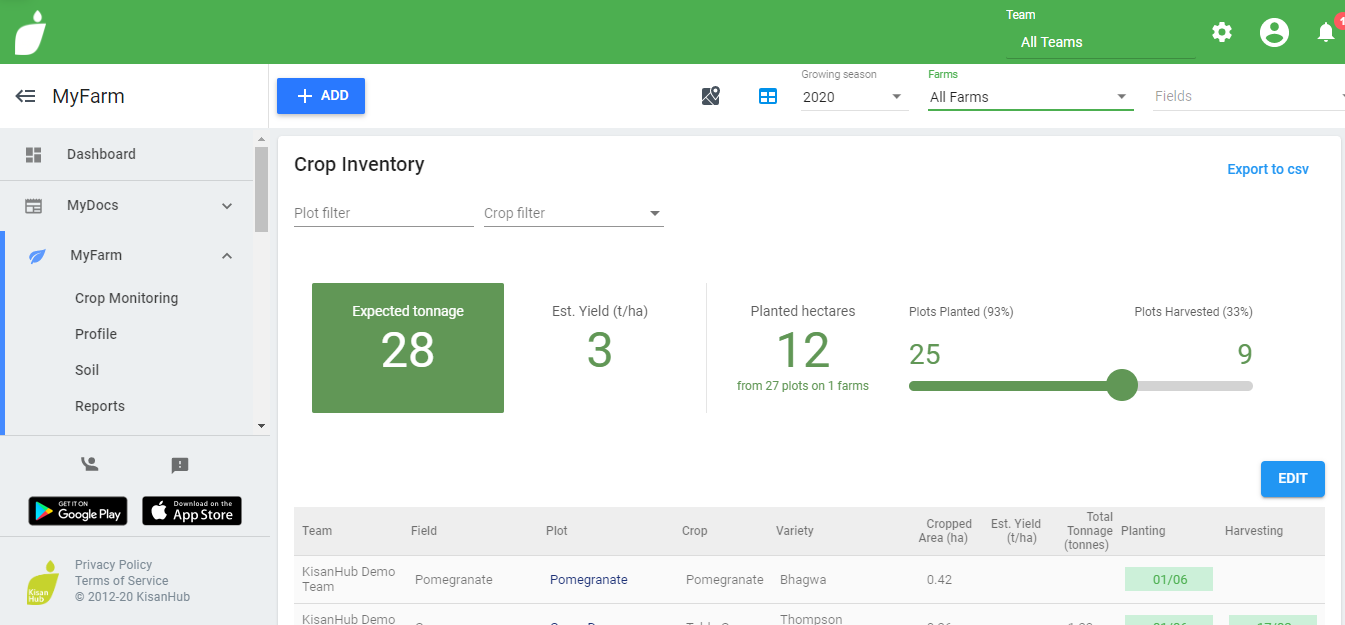Click the Variety column header
Image resolution: width=1345 pixels, height=625 pixels.
[x=795, y=531]
